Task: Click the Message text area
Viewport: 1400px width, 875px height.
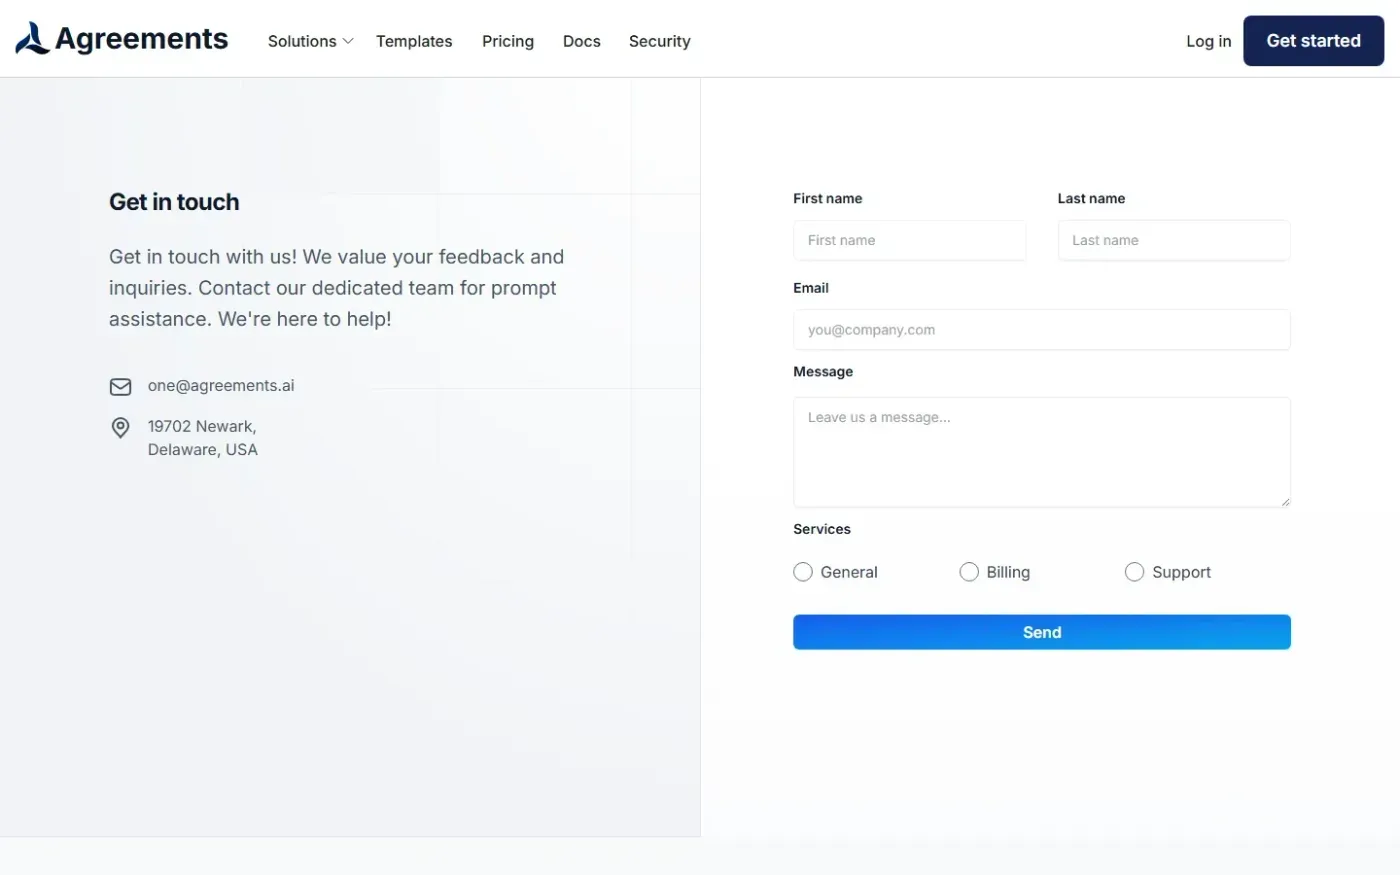Action: pos(1042,452)
